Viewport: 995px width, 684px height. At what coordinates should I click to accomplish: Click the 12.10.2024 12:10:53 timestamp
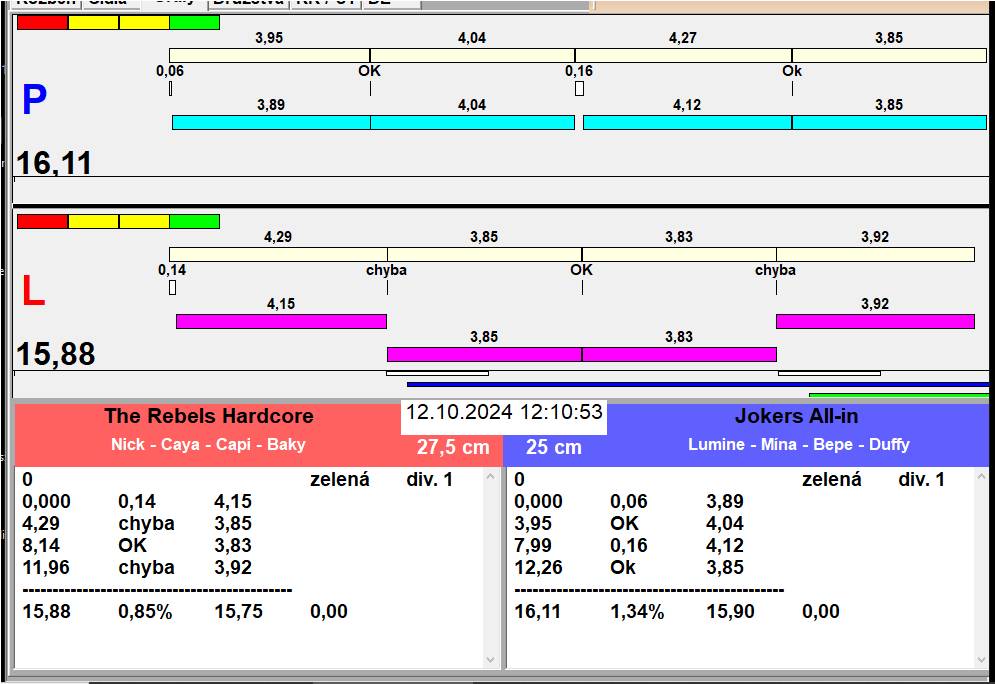[x=504, y=412]
